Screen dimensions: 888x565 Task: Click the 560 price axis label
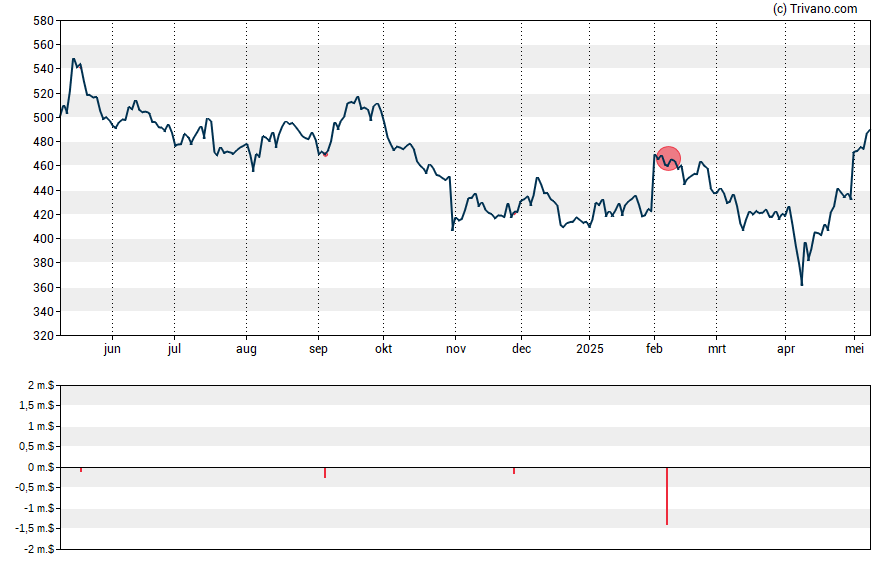44,45
